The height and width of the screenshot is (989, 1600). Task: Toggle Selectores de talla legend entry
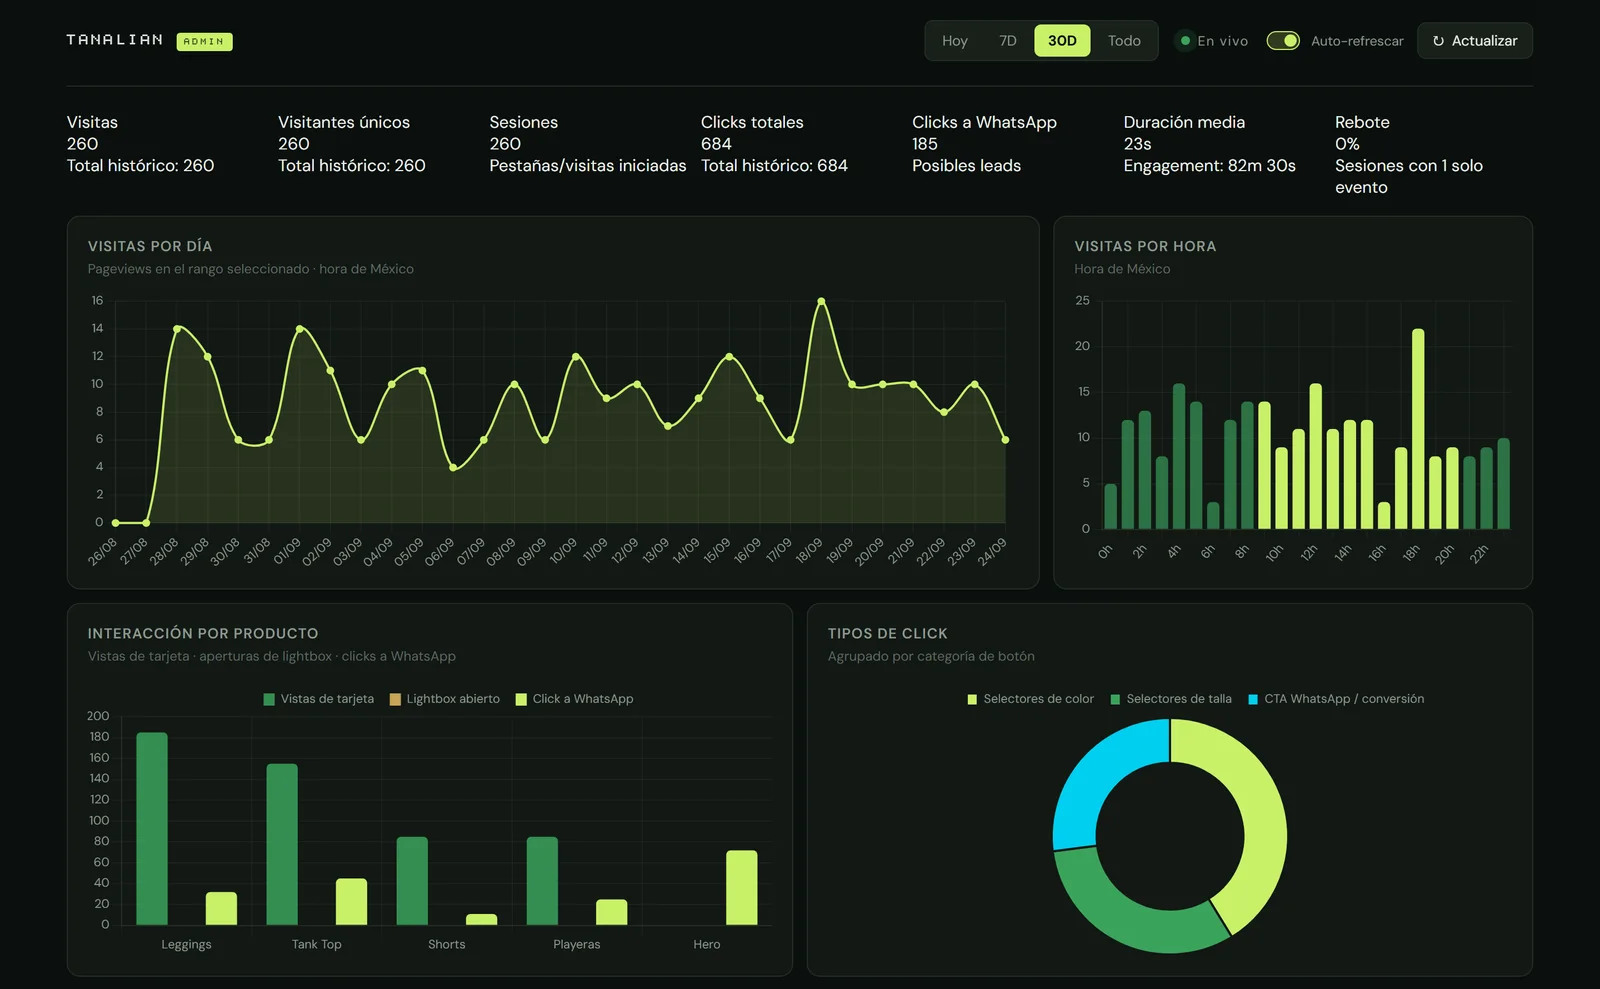click(1171, 699)
